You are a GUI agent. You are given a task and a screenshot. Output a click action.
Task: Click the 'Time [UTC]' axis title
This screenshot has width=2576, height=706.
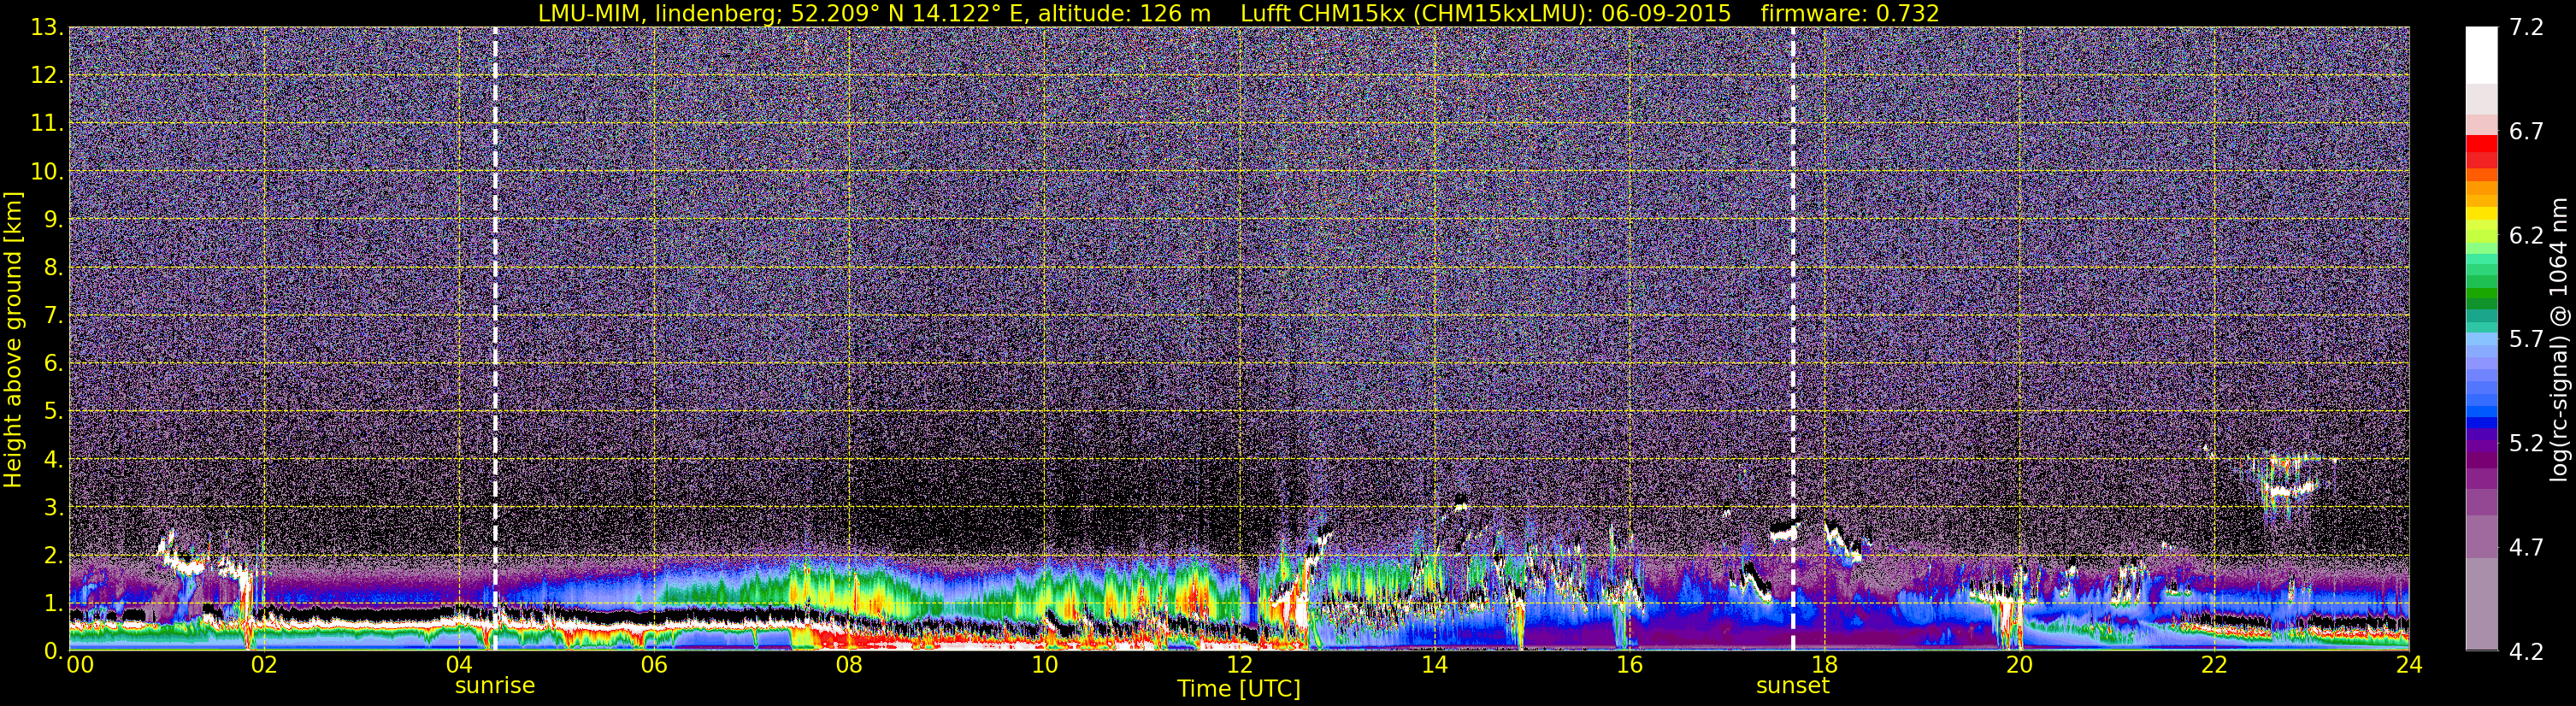pos(1239,689)
